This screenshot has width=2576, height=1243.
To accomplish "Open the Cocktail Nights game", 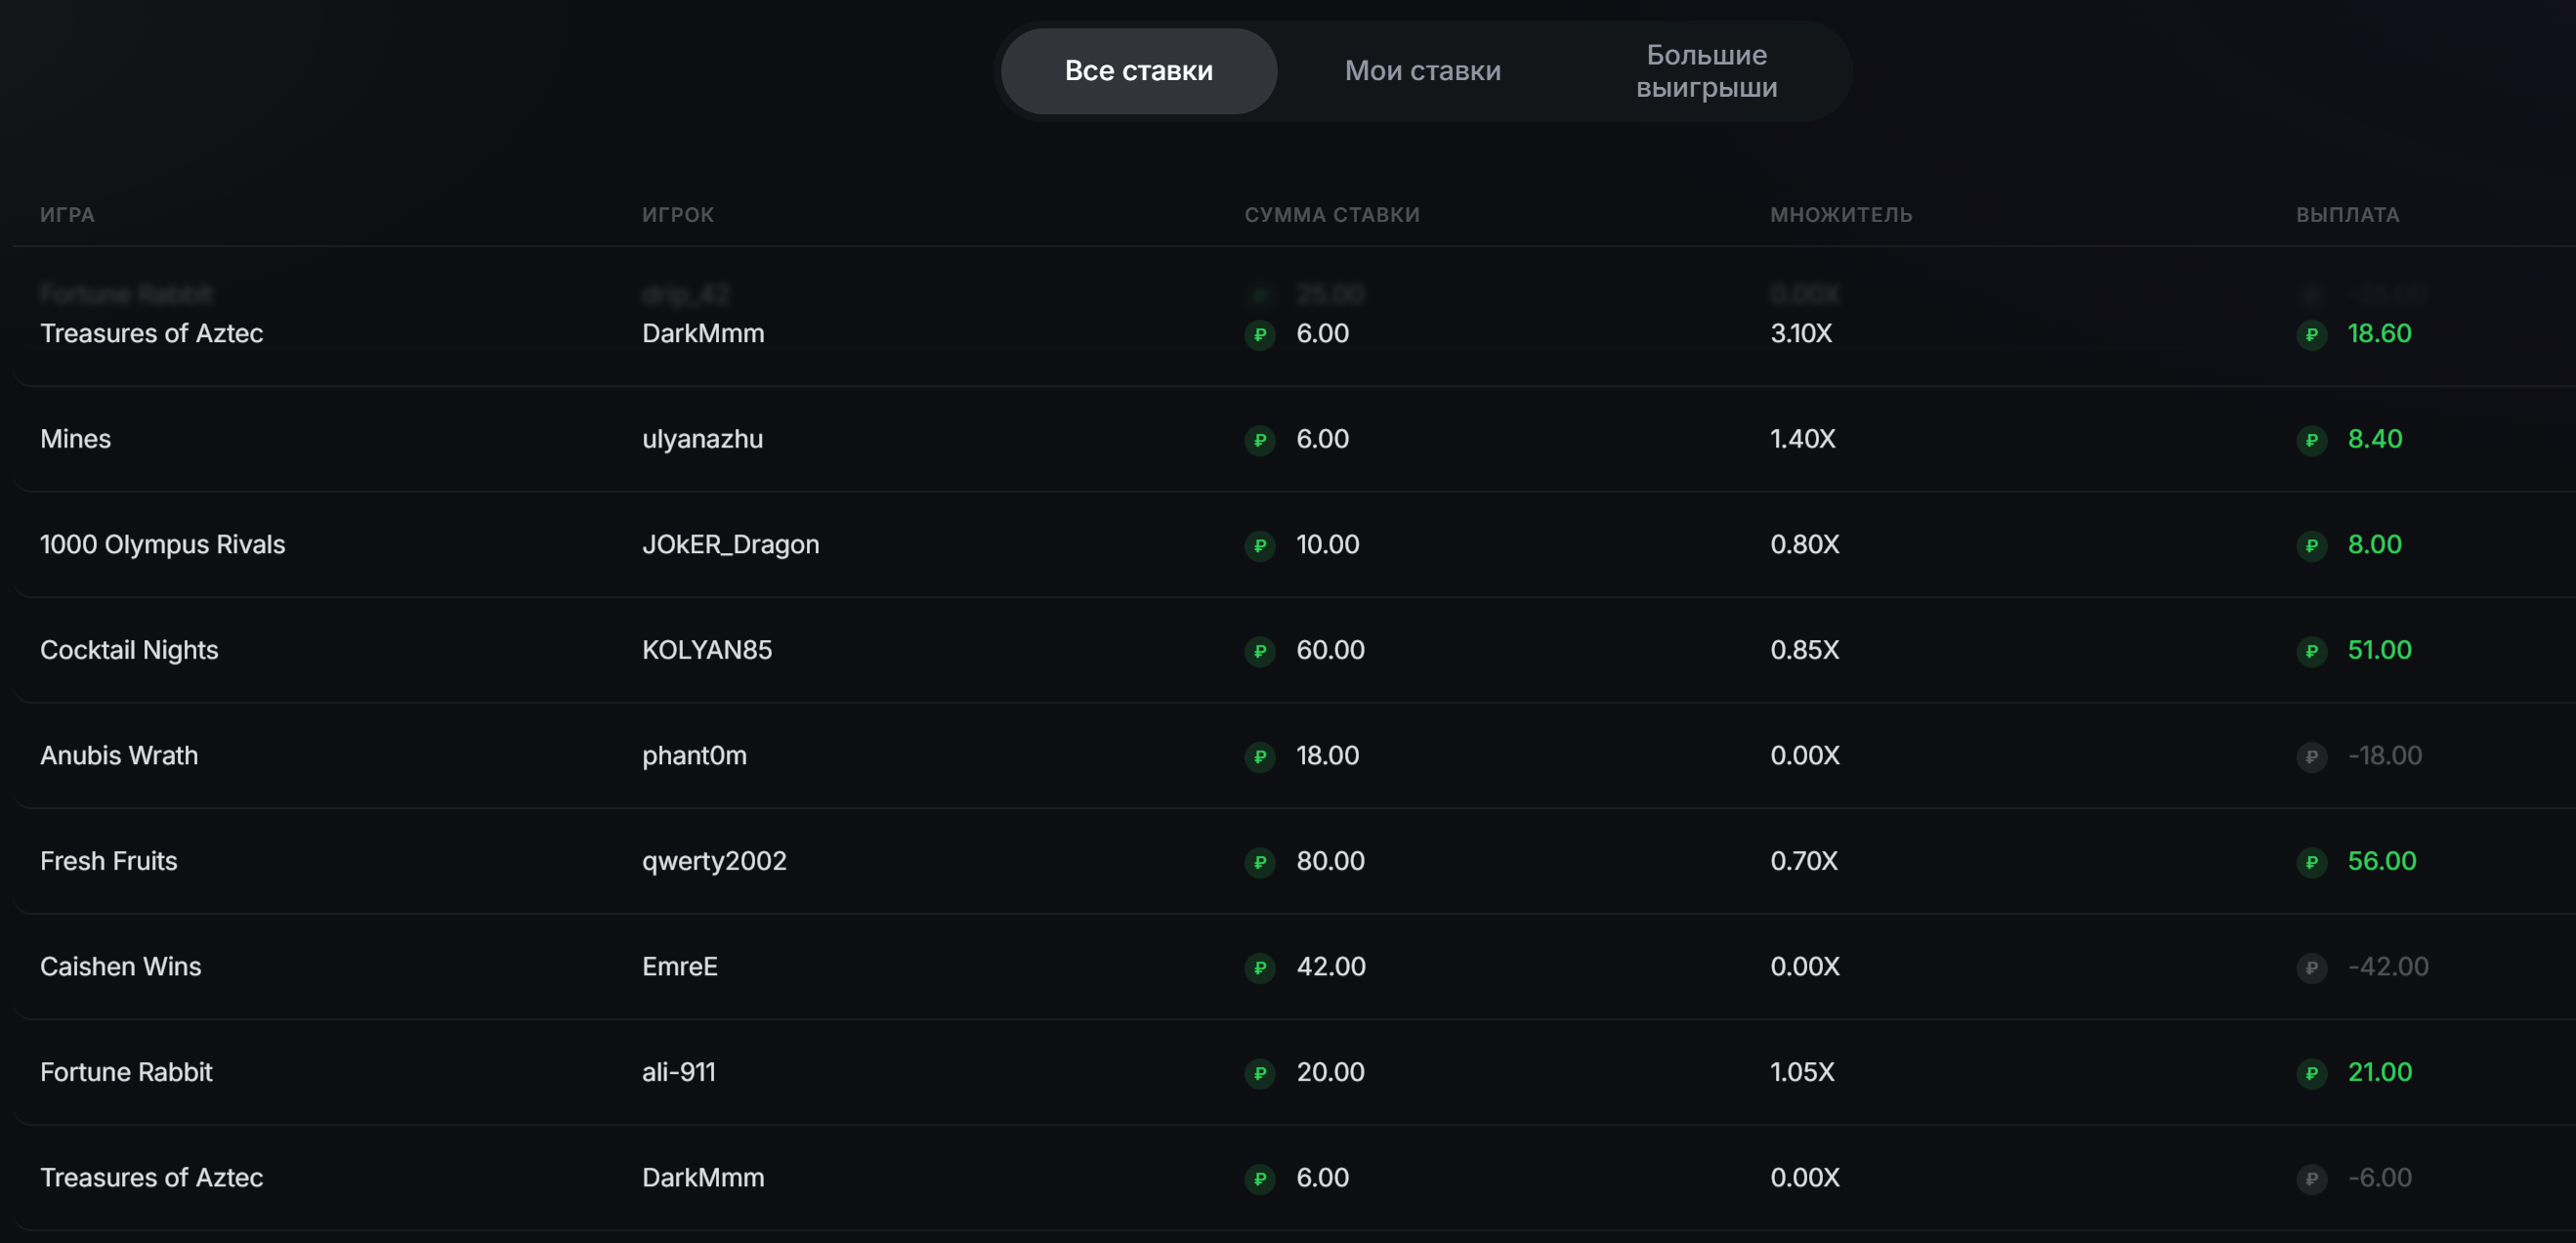I will pos(129,650).
